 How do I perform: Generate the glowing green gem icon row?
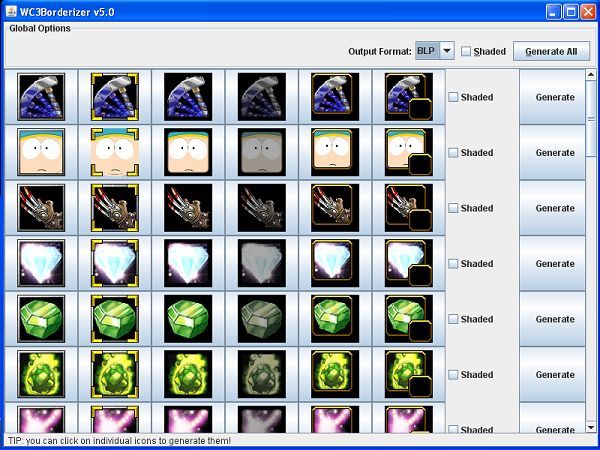(552, 375)
